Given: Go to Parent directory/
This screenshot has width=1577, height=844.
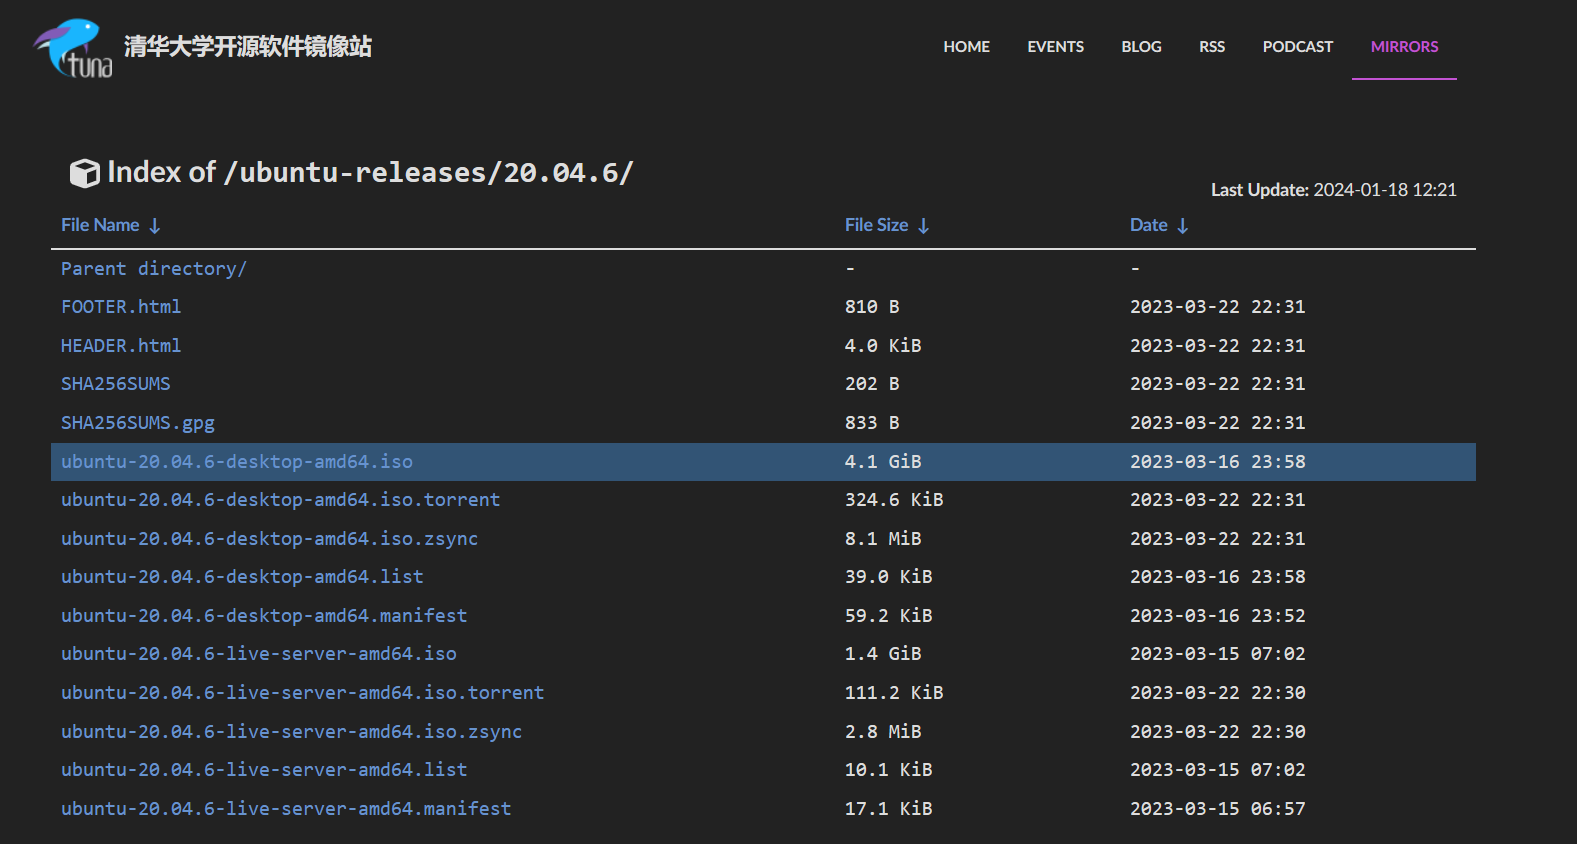Looking at the screenshot, I should [x=153, y=269].
